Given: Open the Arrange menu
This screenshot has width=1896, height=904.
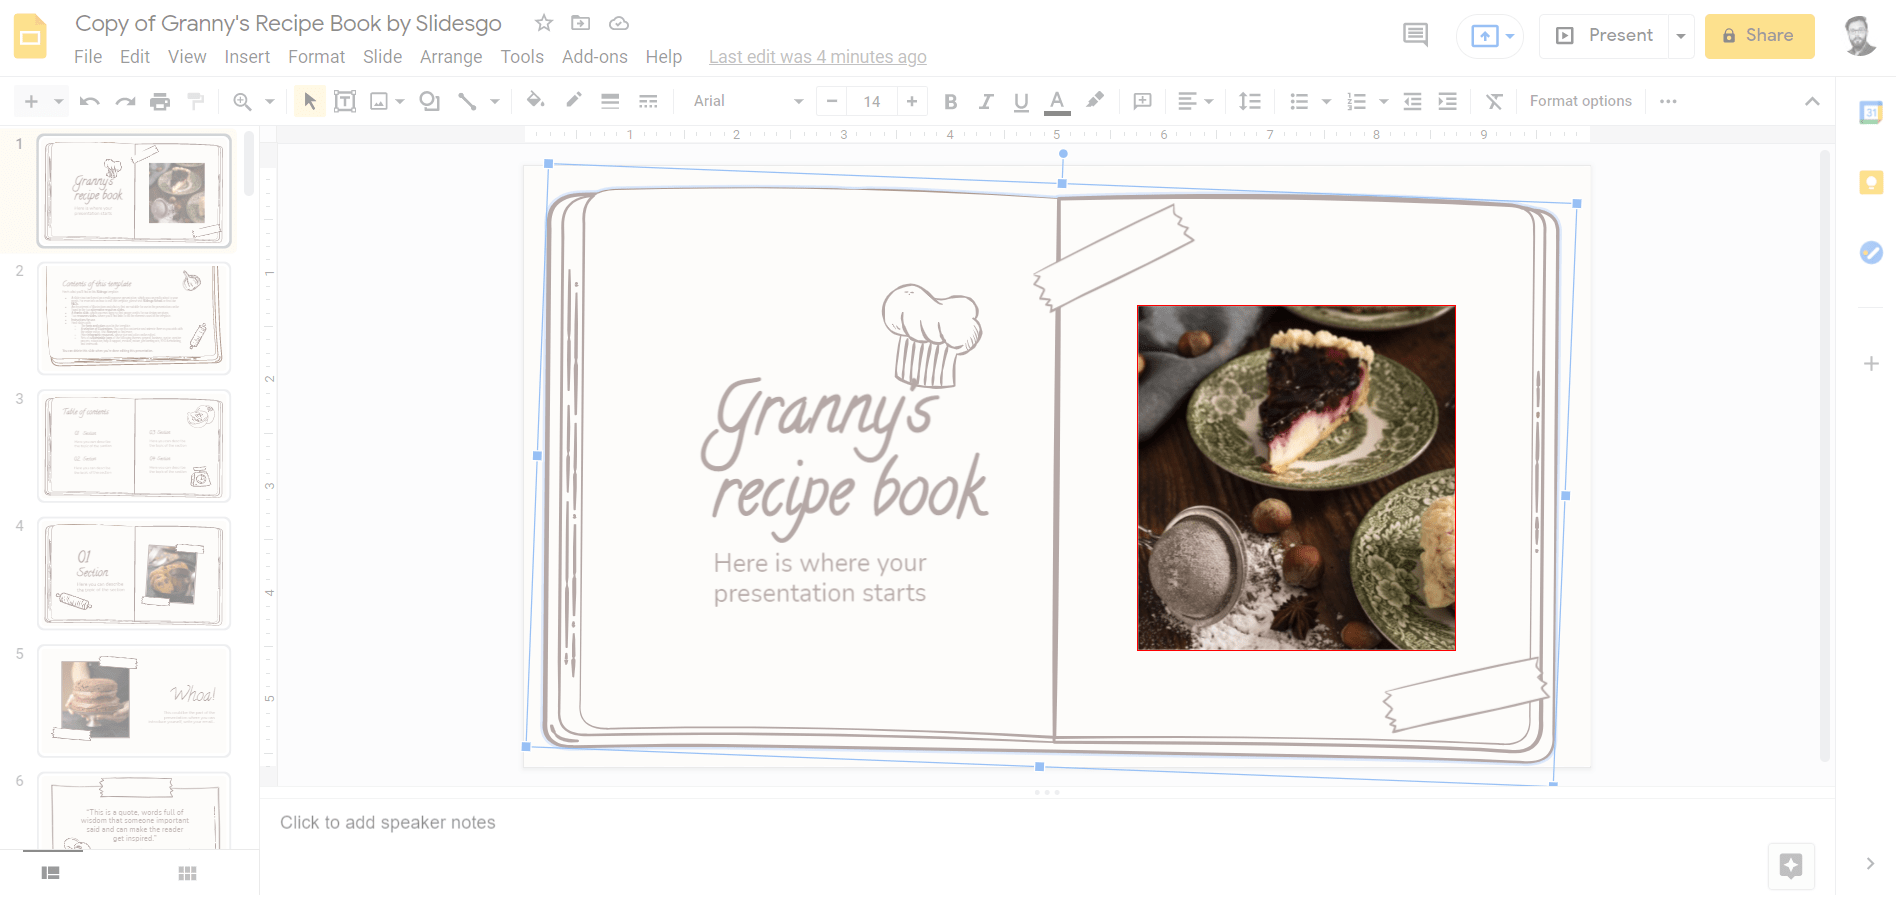Looking at the screenshot, I should click(451, 57).
